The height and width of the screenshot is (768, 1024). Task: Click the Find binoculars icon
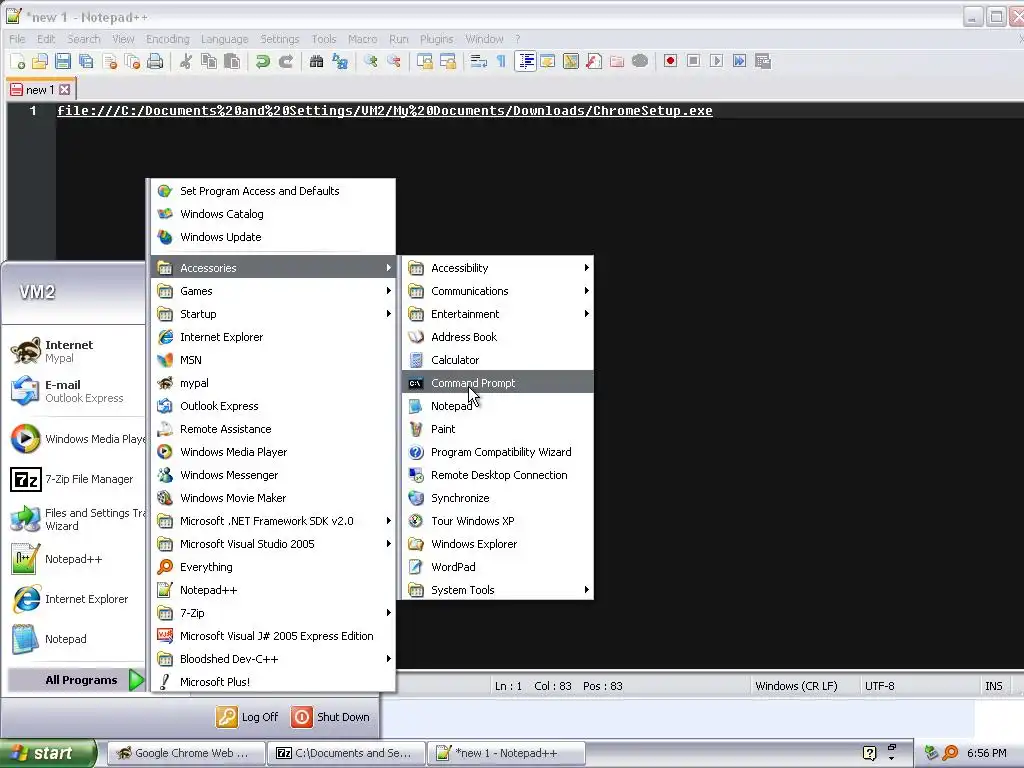(317, 61)
